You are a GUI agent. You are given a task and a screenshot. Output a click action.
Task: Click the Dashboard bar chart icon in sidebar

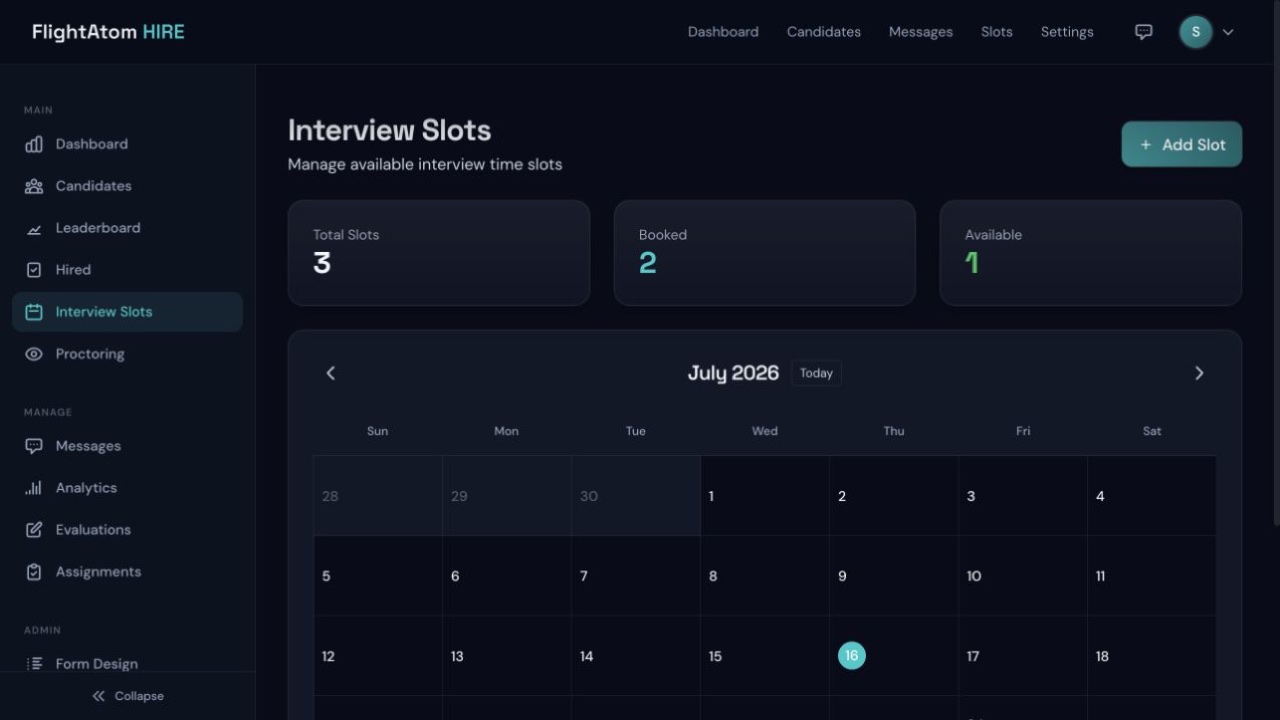[x=34, y=144]
